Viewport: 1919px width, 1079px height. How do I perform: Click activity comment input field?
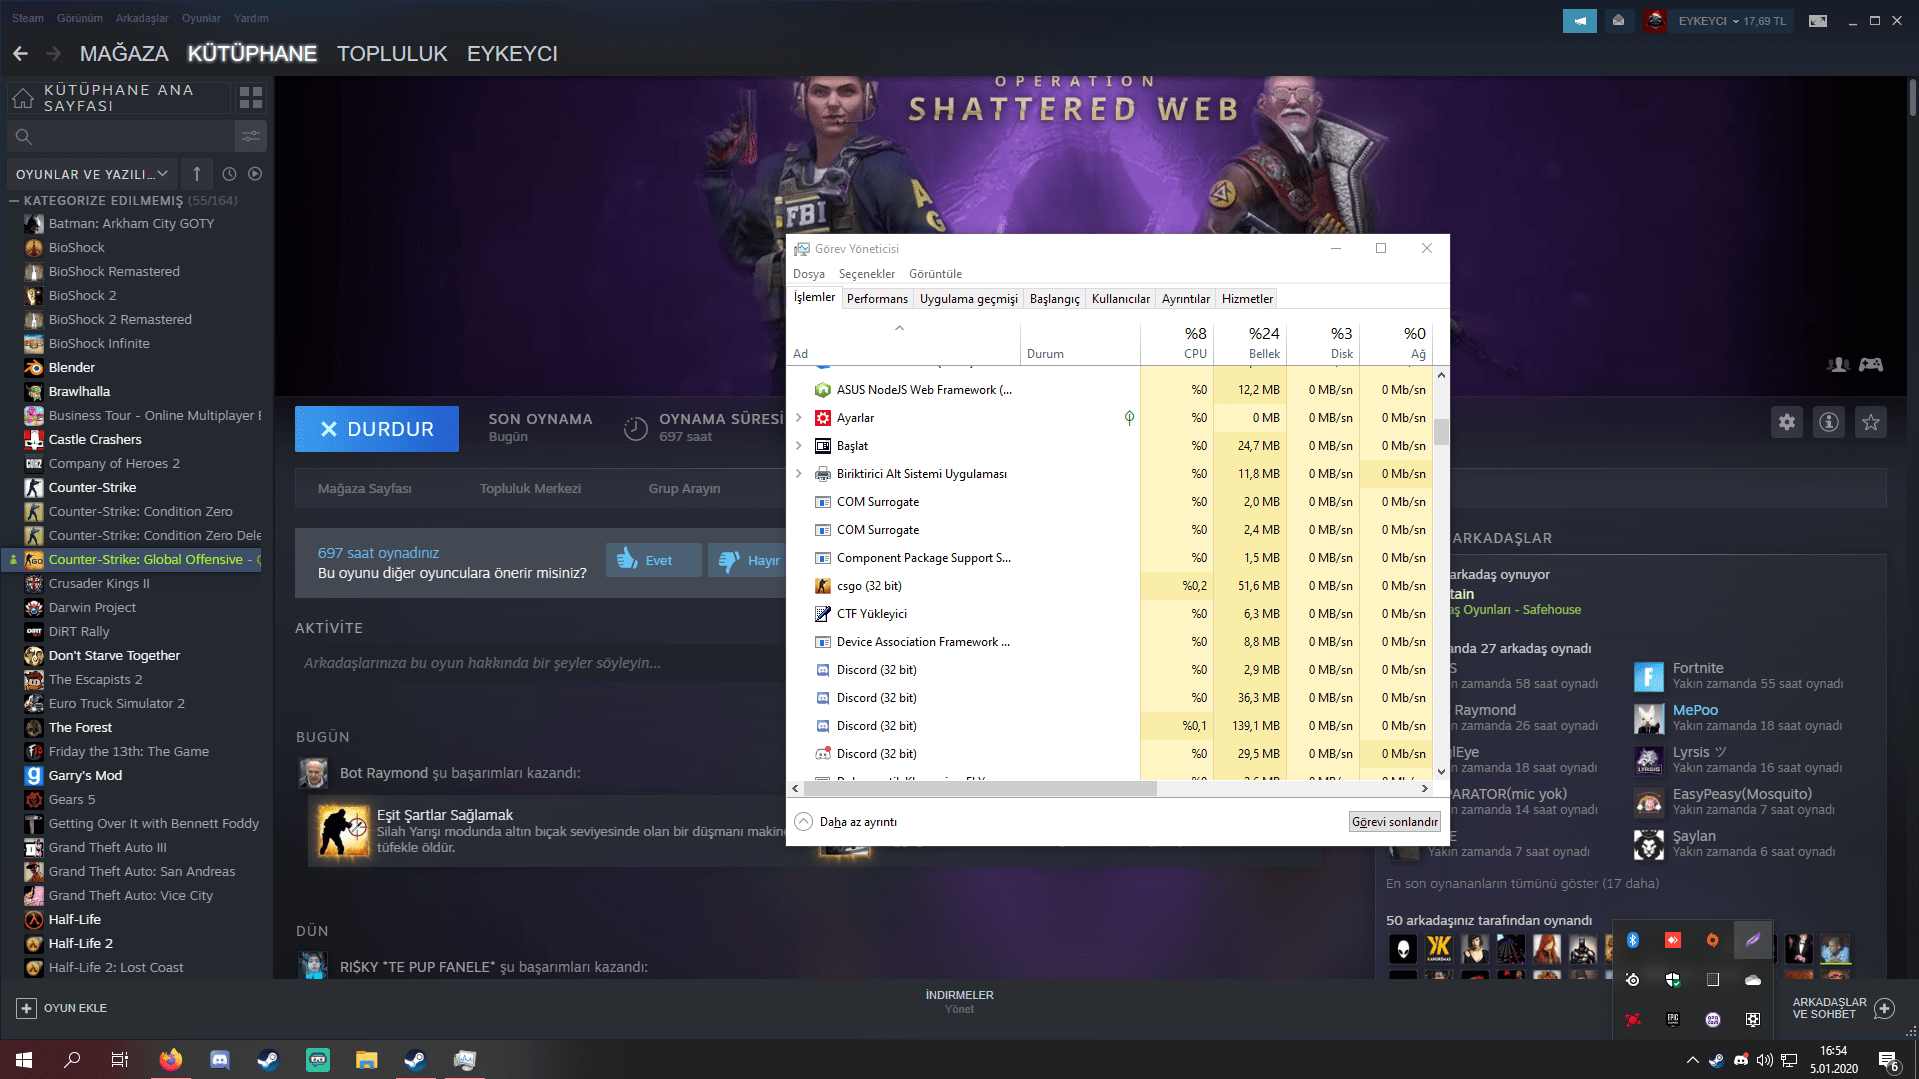point(540,663)
